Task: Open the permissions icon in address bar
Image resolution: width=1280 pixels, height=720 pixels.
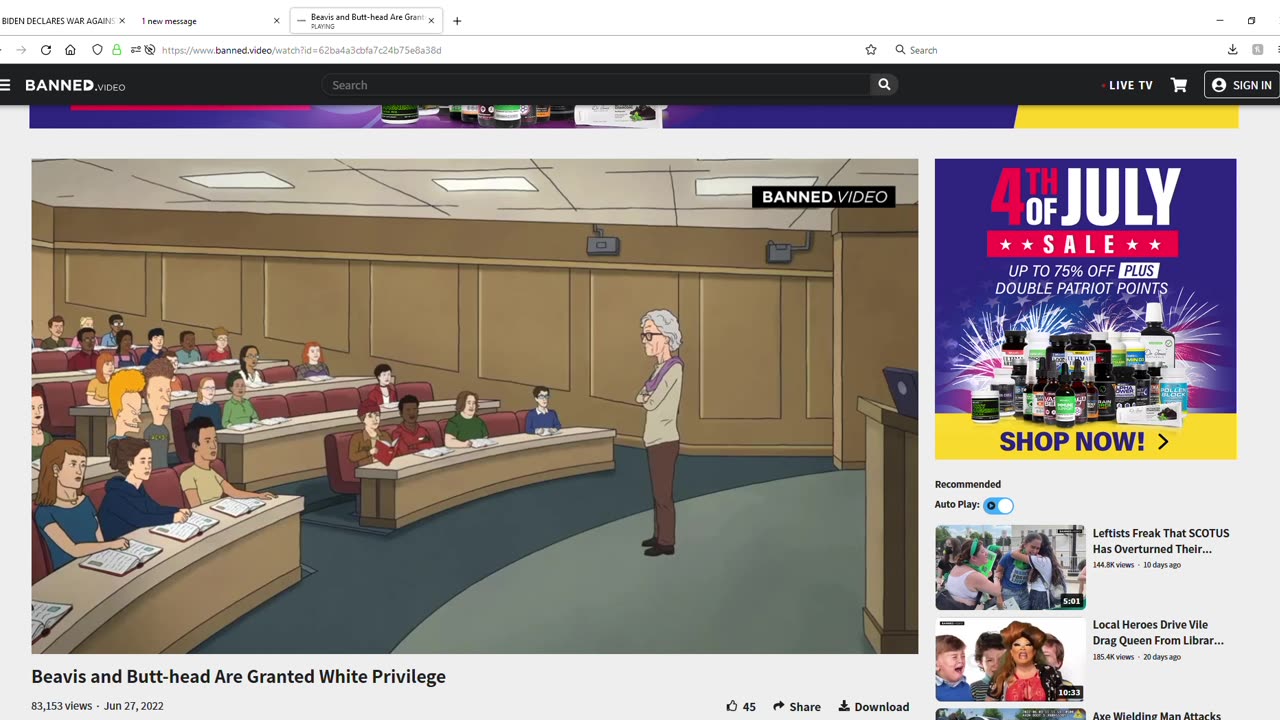Action: click(135, 50)
